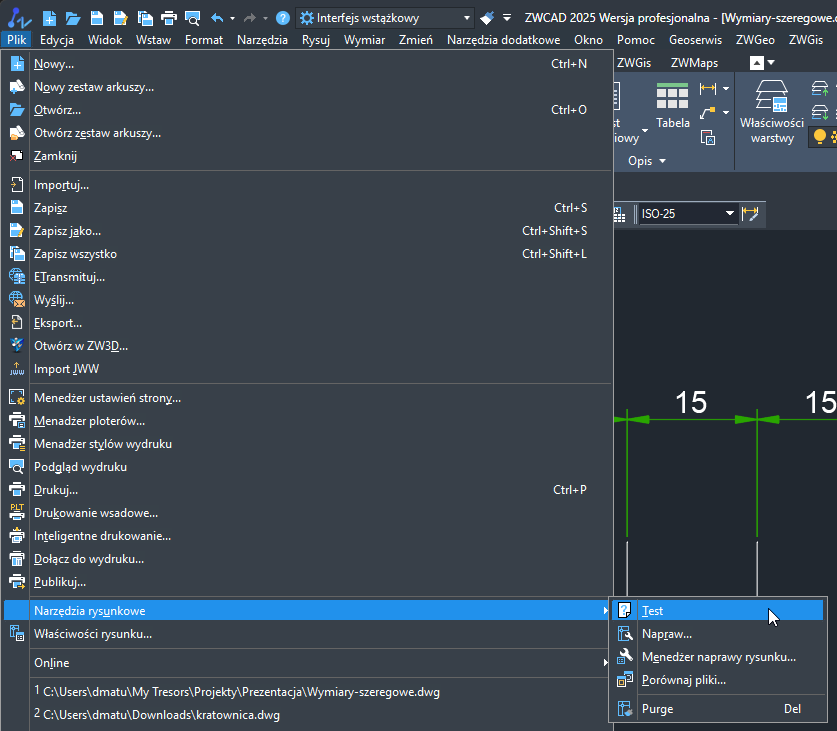837x731 pixels.
Task: Click the multileader icon in Opis panel
Action: (709, 113)
